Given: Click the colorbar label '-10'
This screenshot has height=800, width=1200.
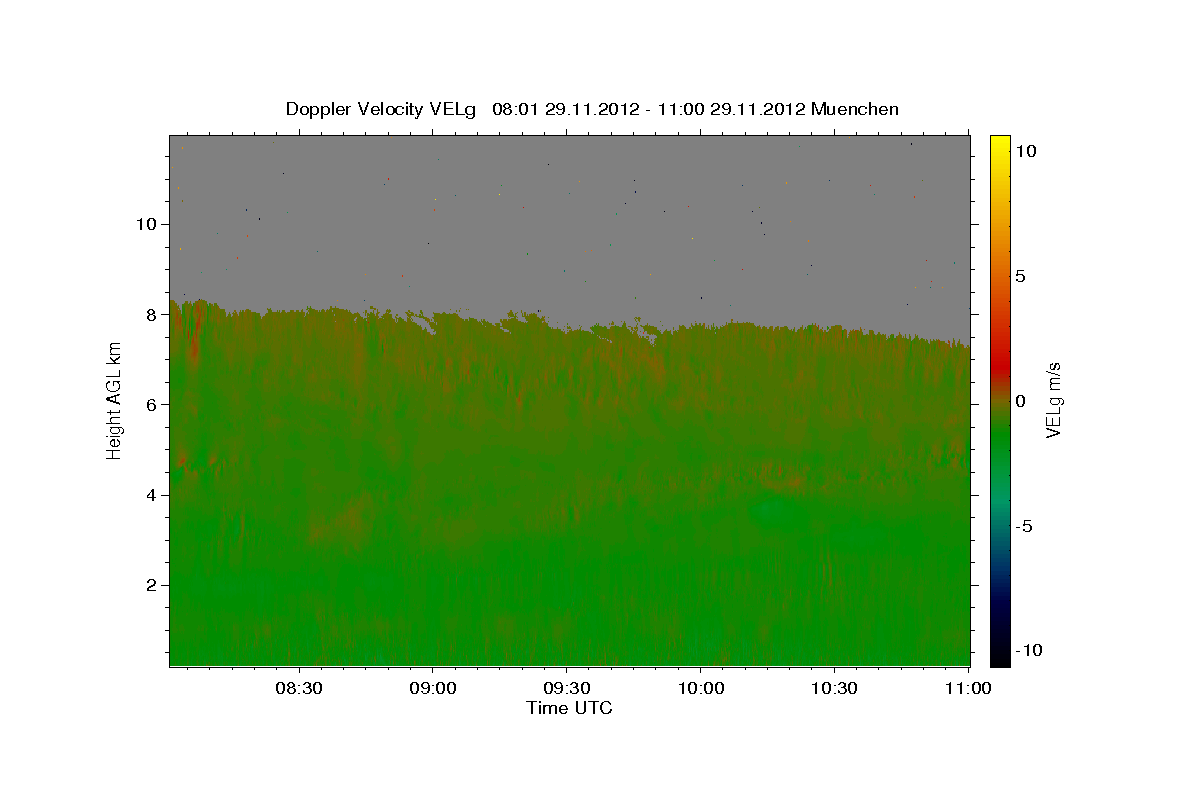Looking at the screenshot, I should click(x=1028, y=650).
